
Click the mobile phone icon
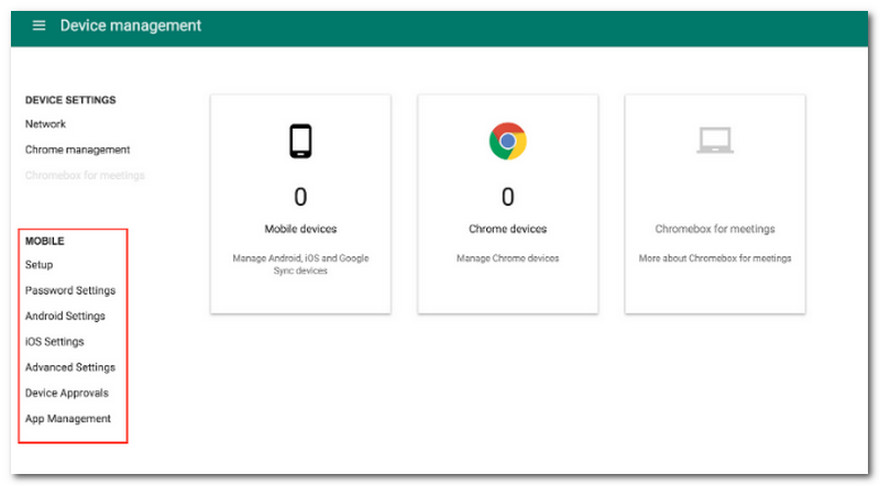(x=300, y=141)
